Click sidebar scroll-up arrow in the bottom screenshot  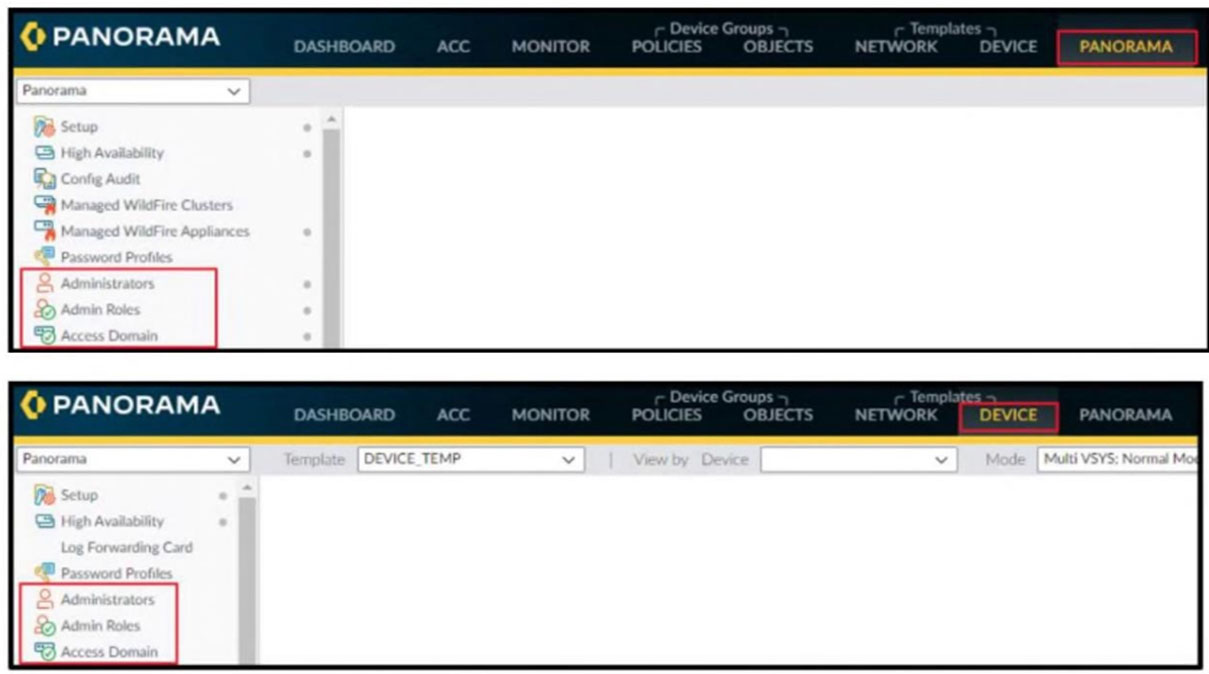[x=247, y=488]
